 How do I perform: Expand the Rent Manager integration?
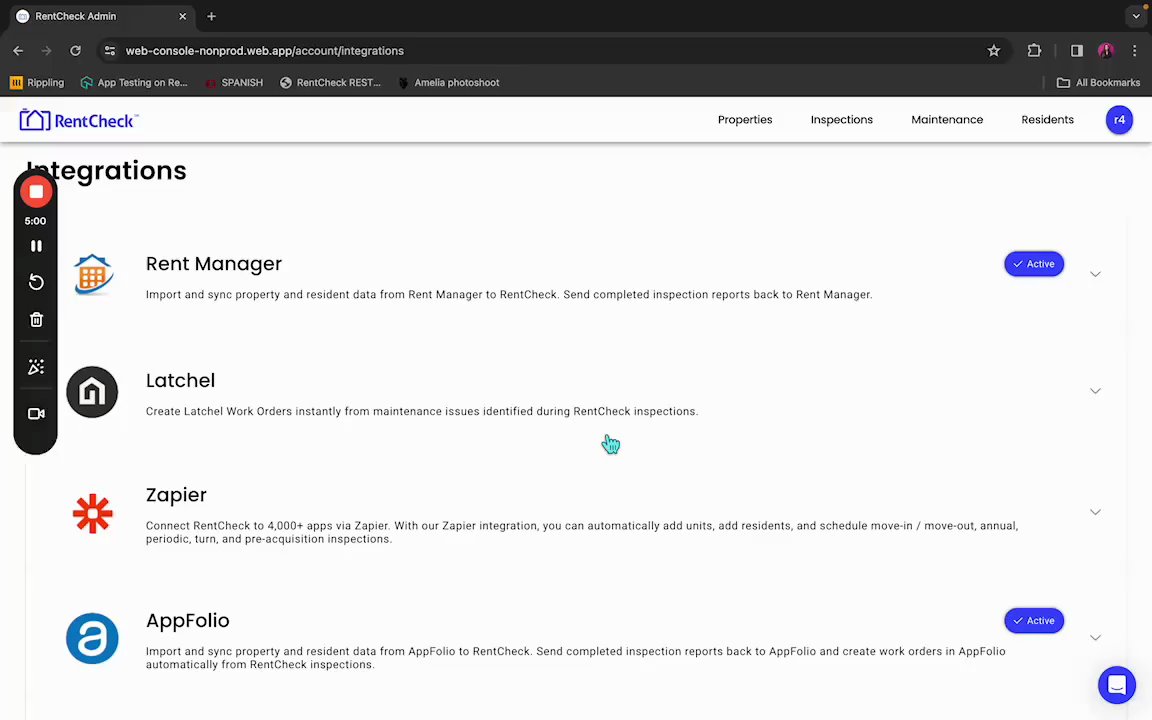[1095, 274]
